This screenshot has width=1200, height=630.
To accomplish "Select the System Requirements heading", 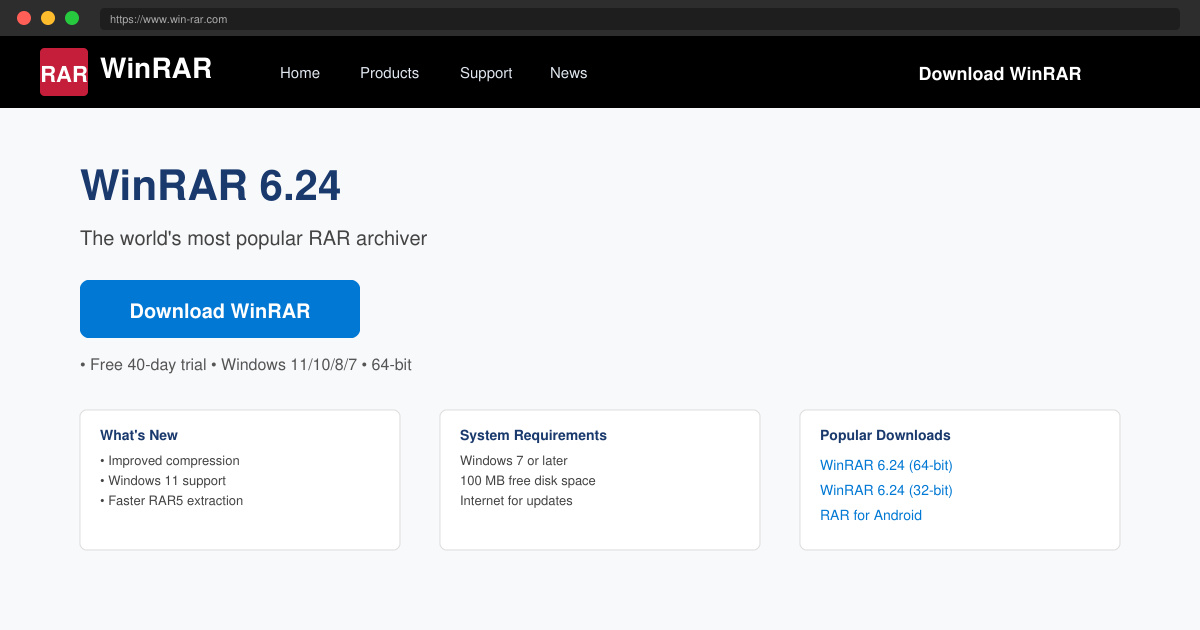I will tap(533, 435).
